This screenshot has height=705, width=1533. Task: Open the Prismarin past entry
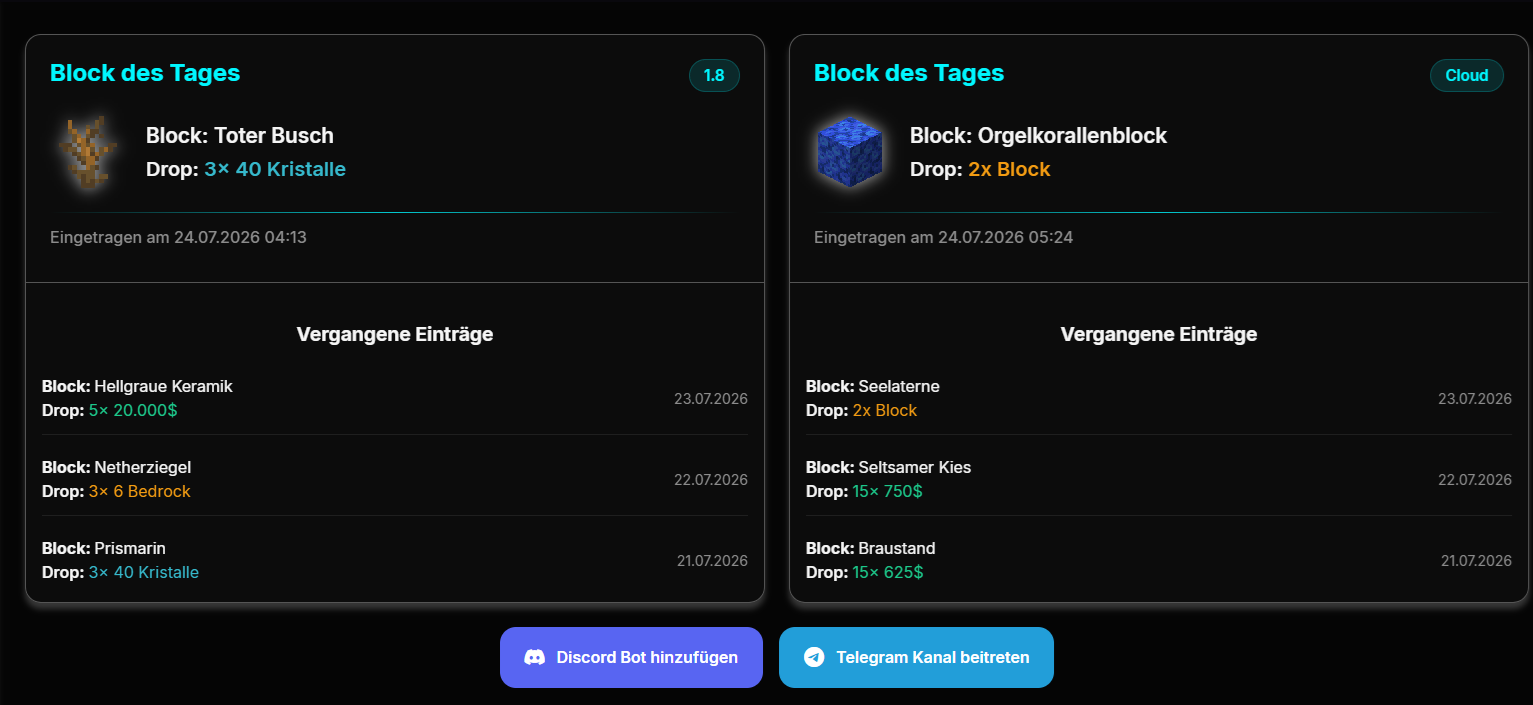(395, 560)
